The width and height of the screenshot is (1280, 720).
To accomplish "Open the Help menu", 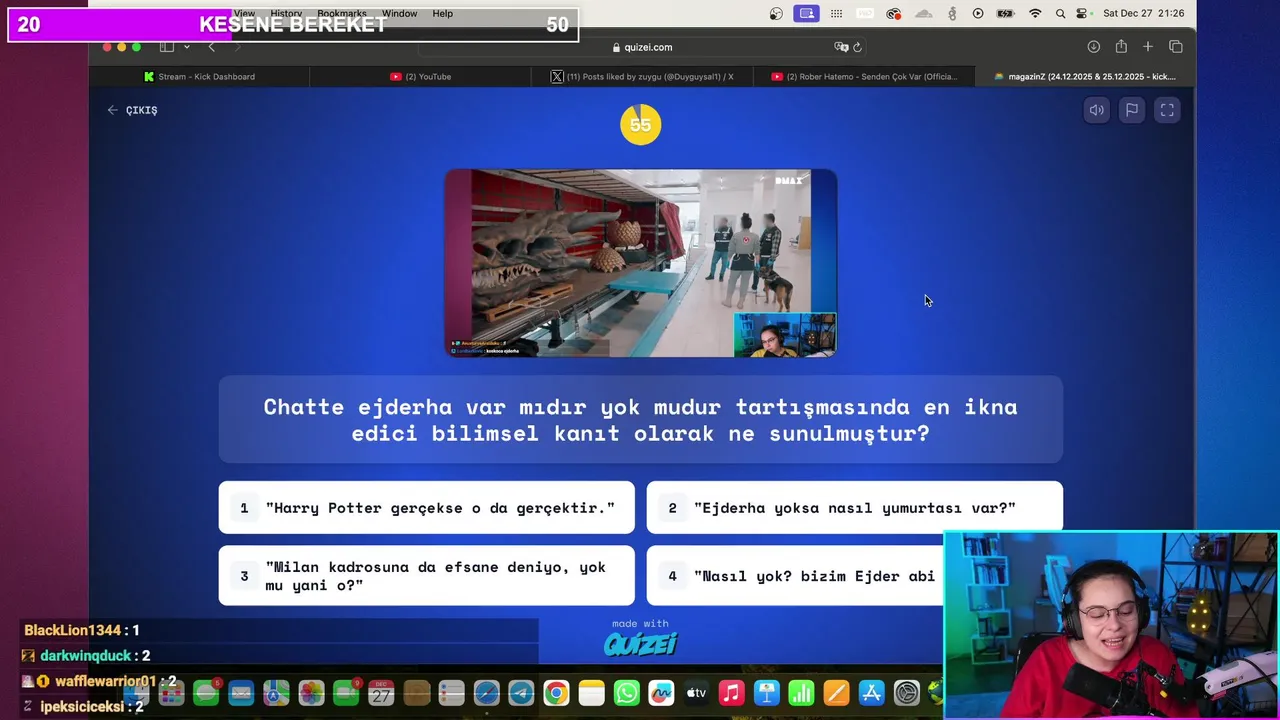I will [442, 13].
